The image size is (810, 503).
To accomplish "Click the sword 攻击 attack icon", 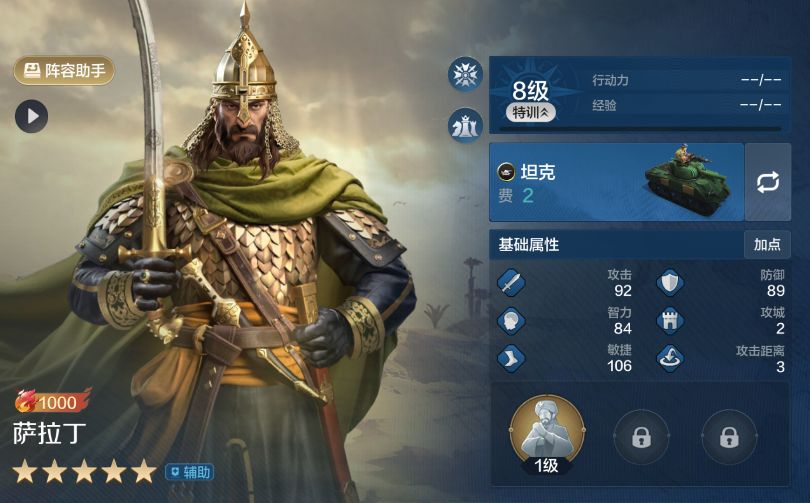I will pos(511,282).
